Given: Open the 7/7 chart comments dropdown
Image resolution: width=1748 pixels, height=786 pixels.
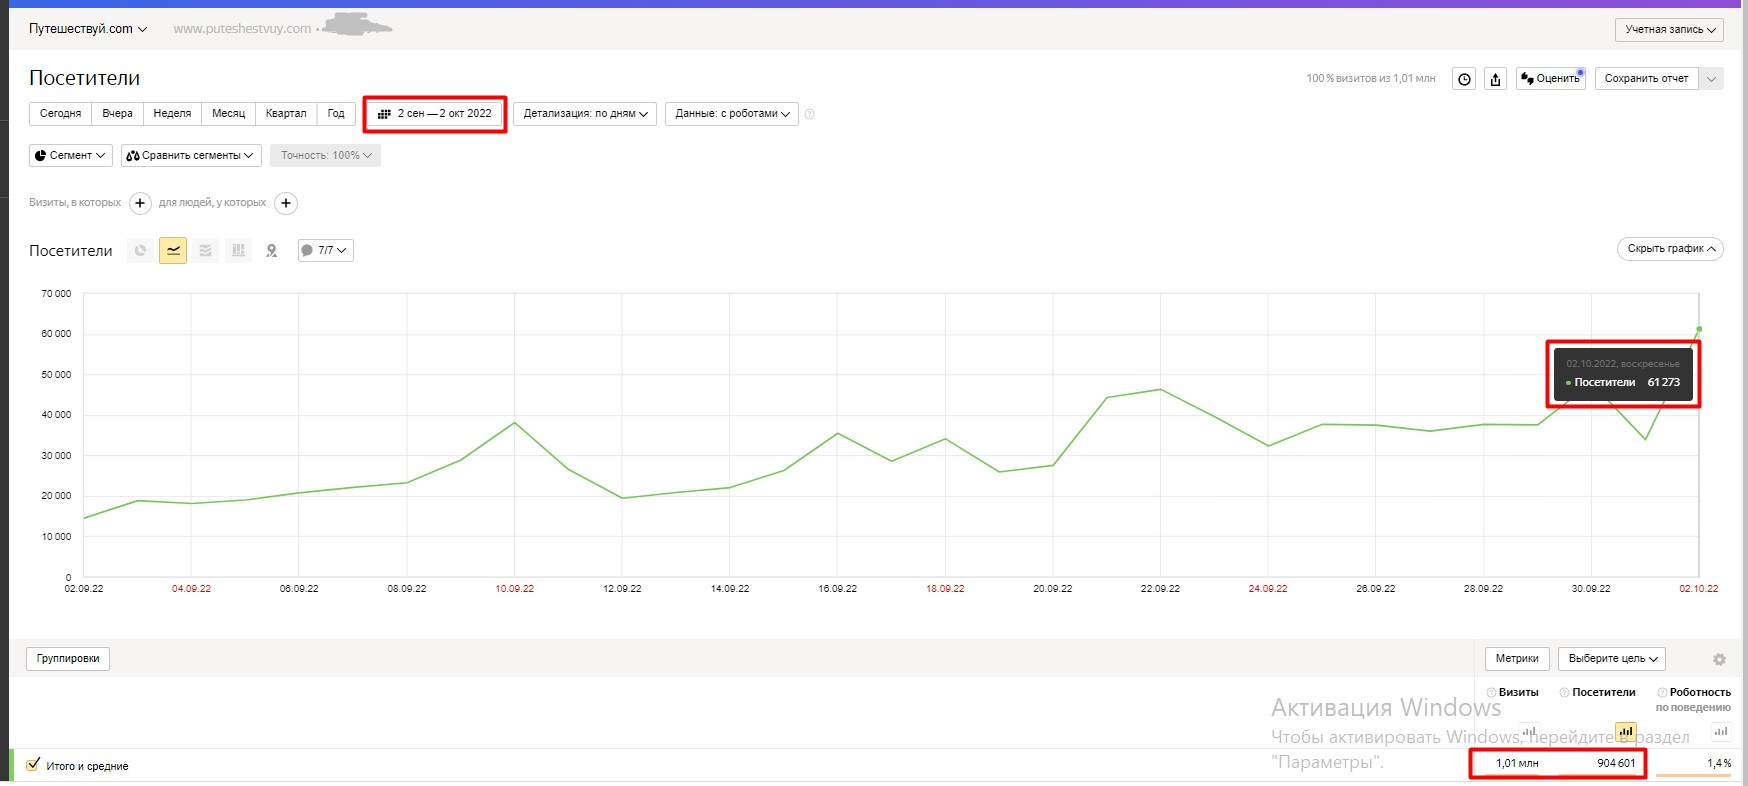Looking at the screenshot, I should coord(325,251).
